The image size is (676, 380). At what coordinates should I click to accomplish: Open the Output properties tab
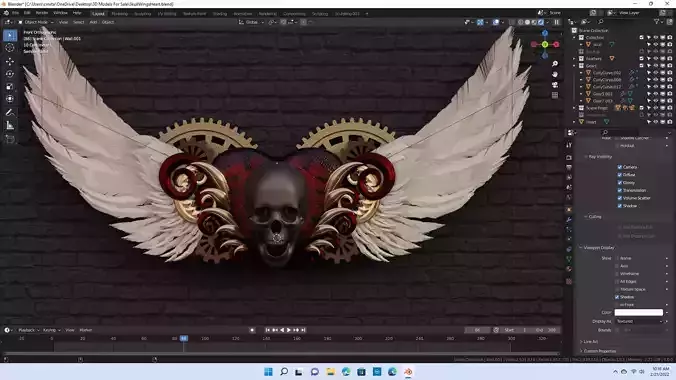569,167
